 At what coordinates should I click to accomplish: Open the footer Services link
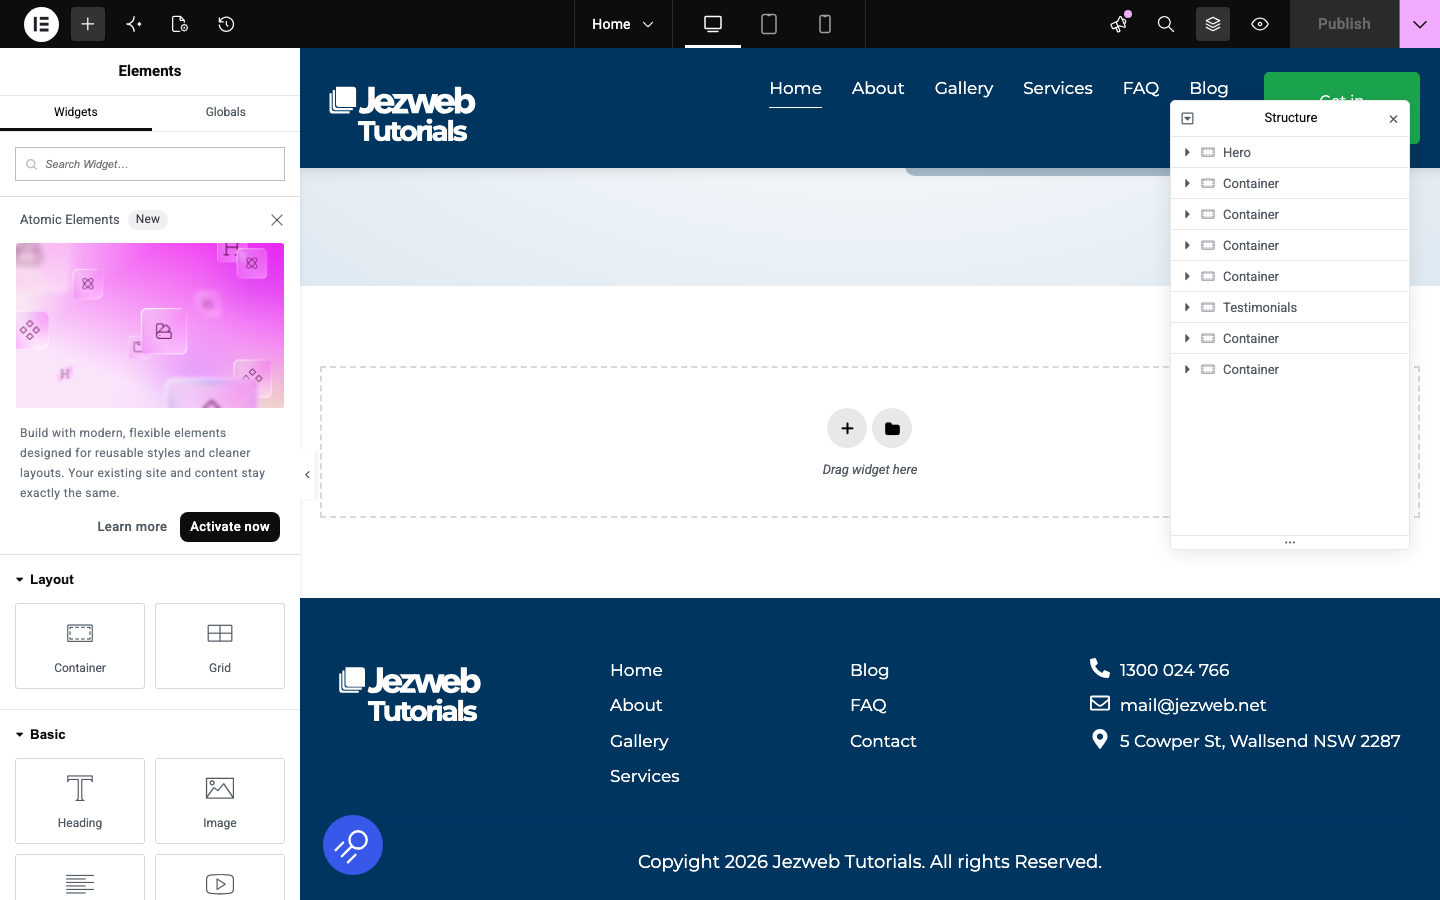pyautogui.click(x=645, y=776)
